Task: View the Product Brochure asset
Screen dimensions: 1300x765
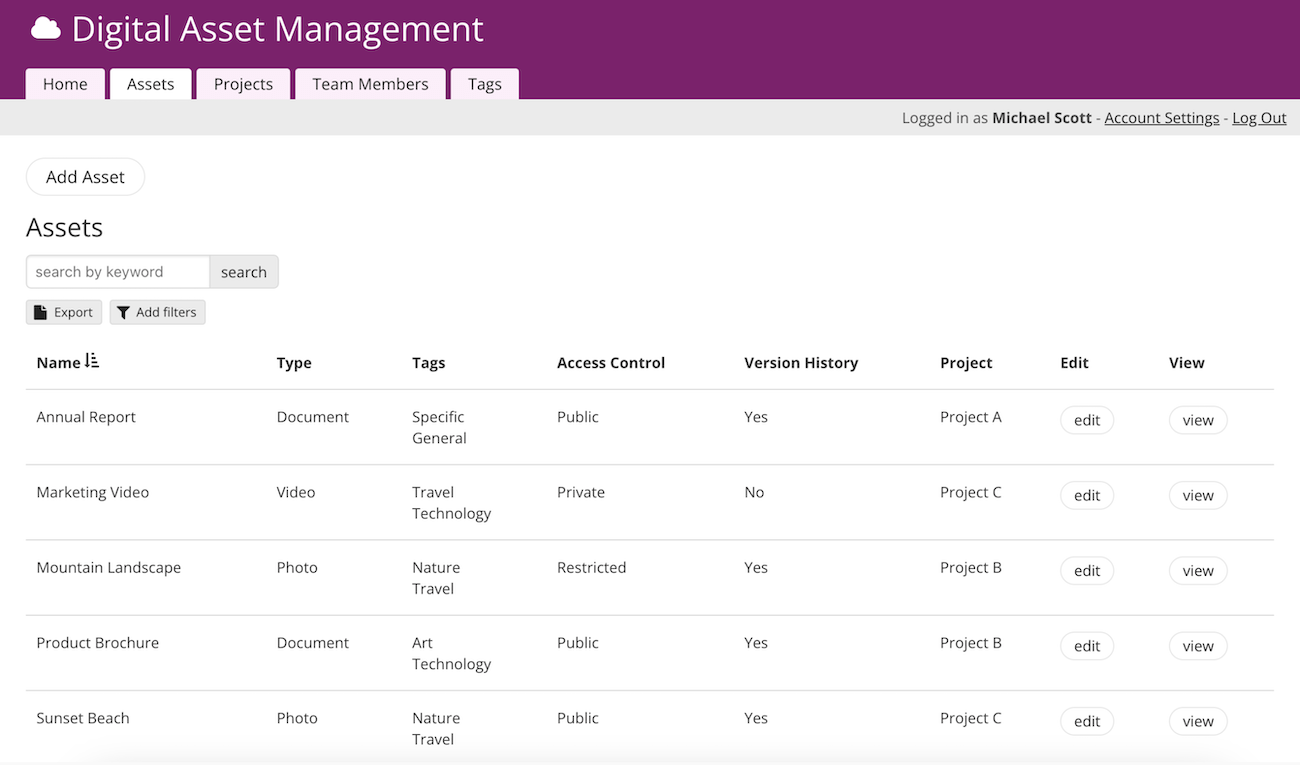Action: point(1198,646)
